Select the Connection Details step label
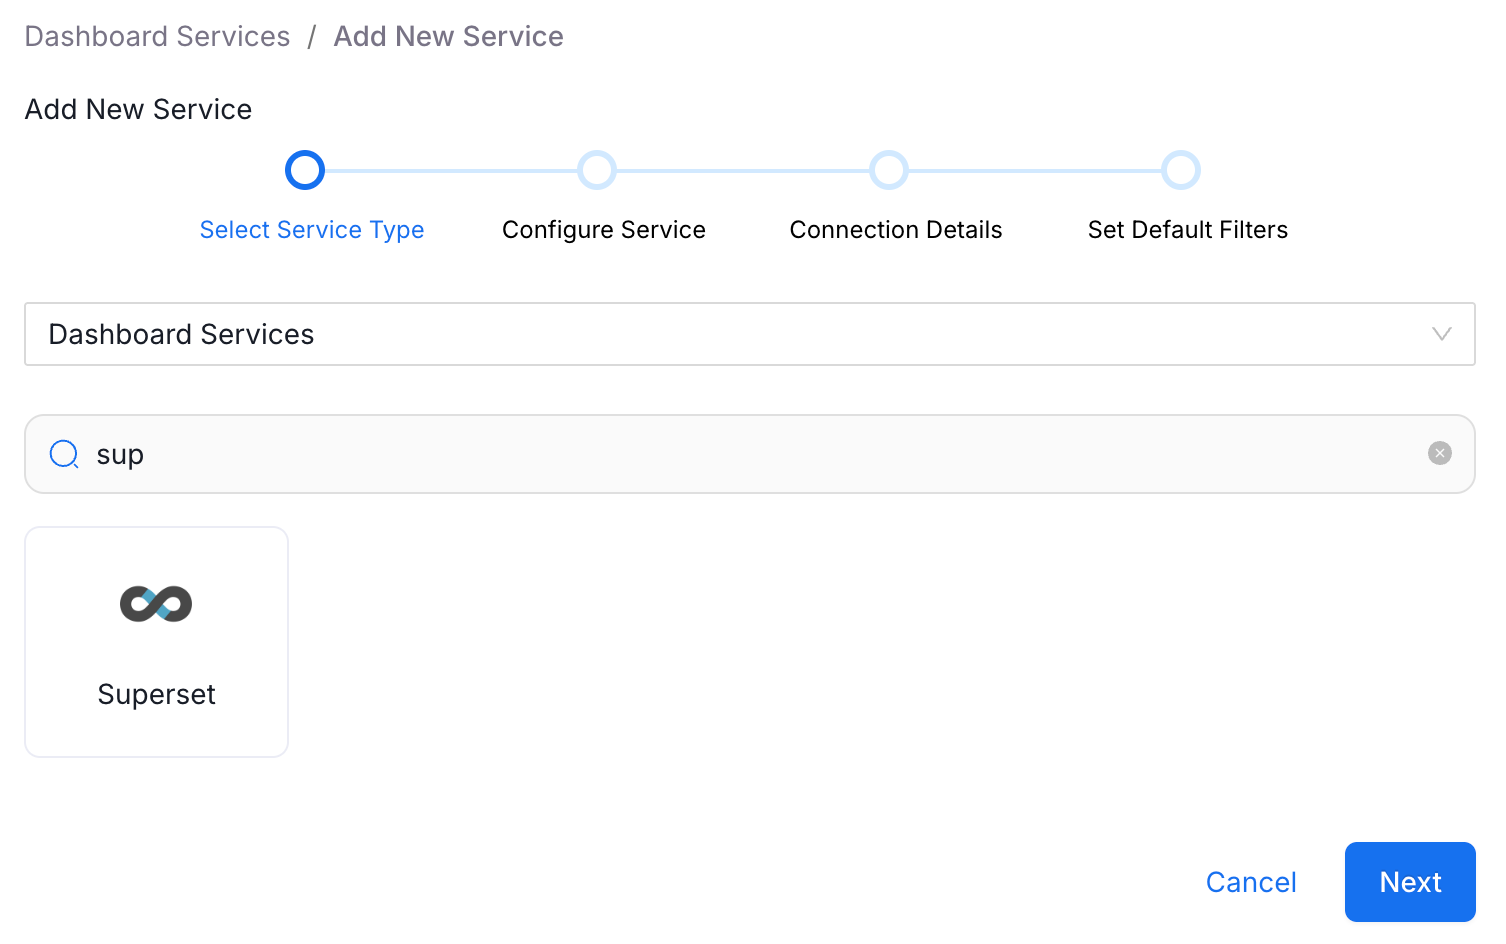This screenshot has height=944, width=1506. point(896,230)
